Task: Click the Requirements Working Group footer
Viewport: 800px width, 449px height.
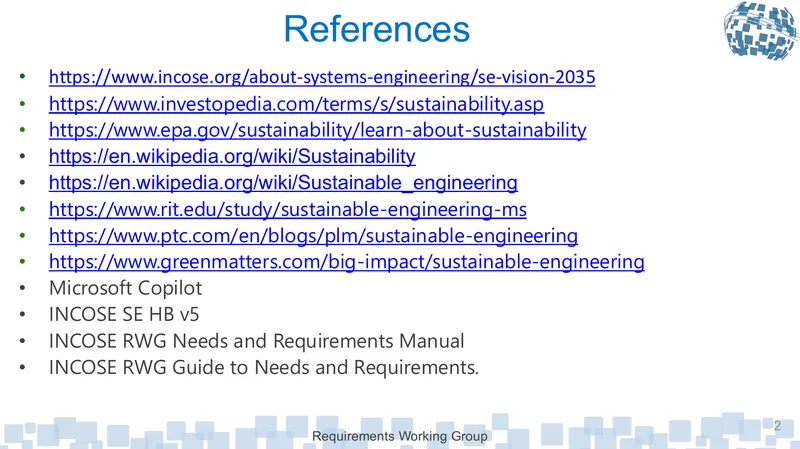Action: click(x=399, y=436)
